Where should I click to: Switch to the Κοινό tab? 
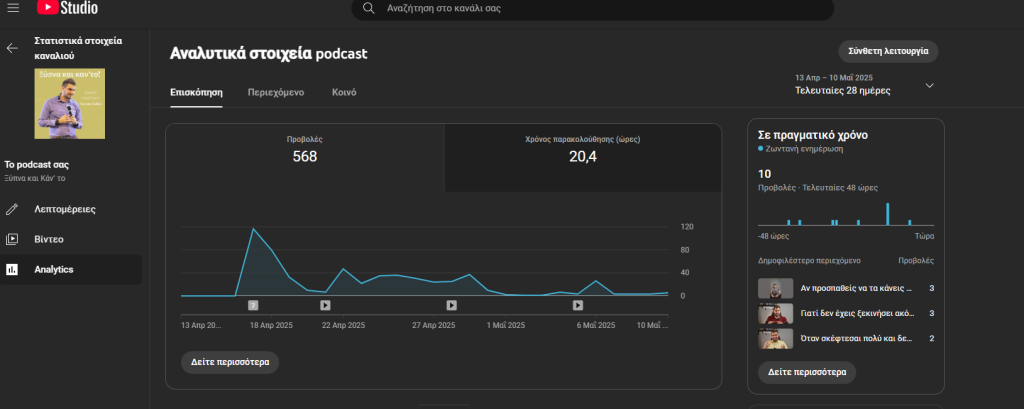344,92
